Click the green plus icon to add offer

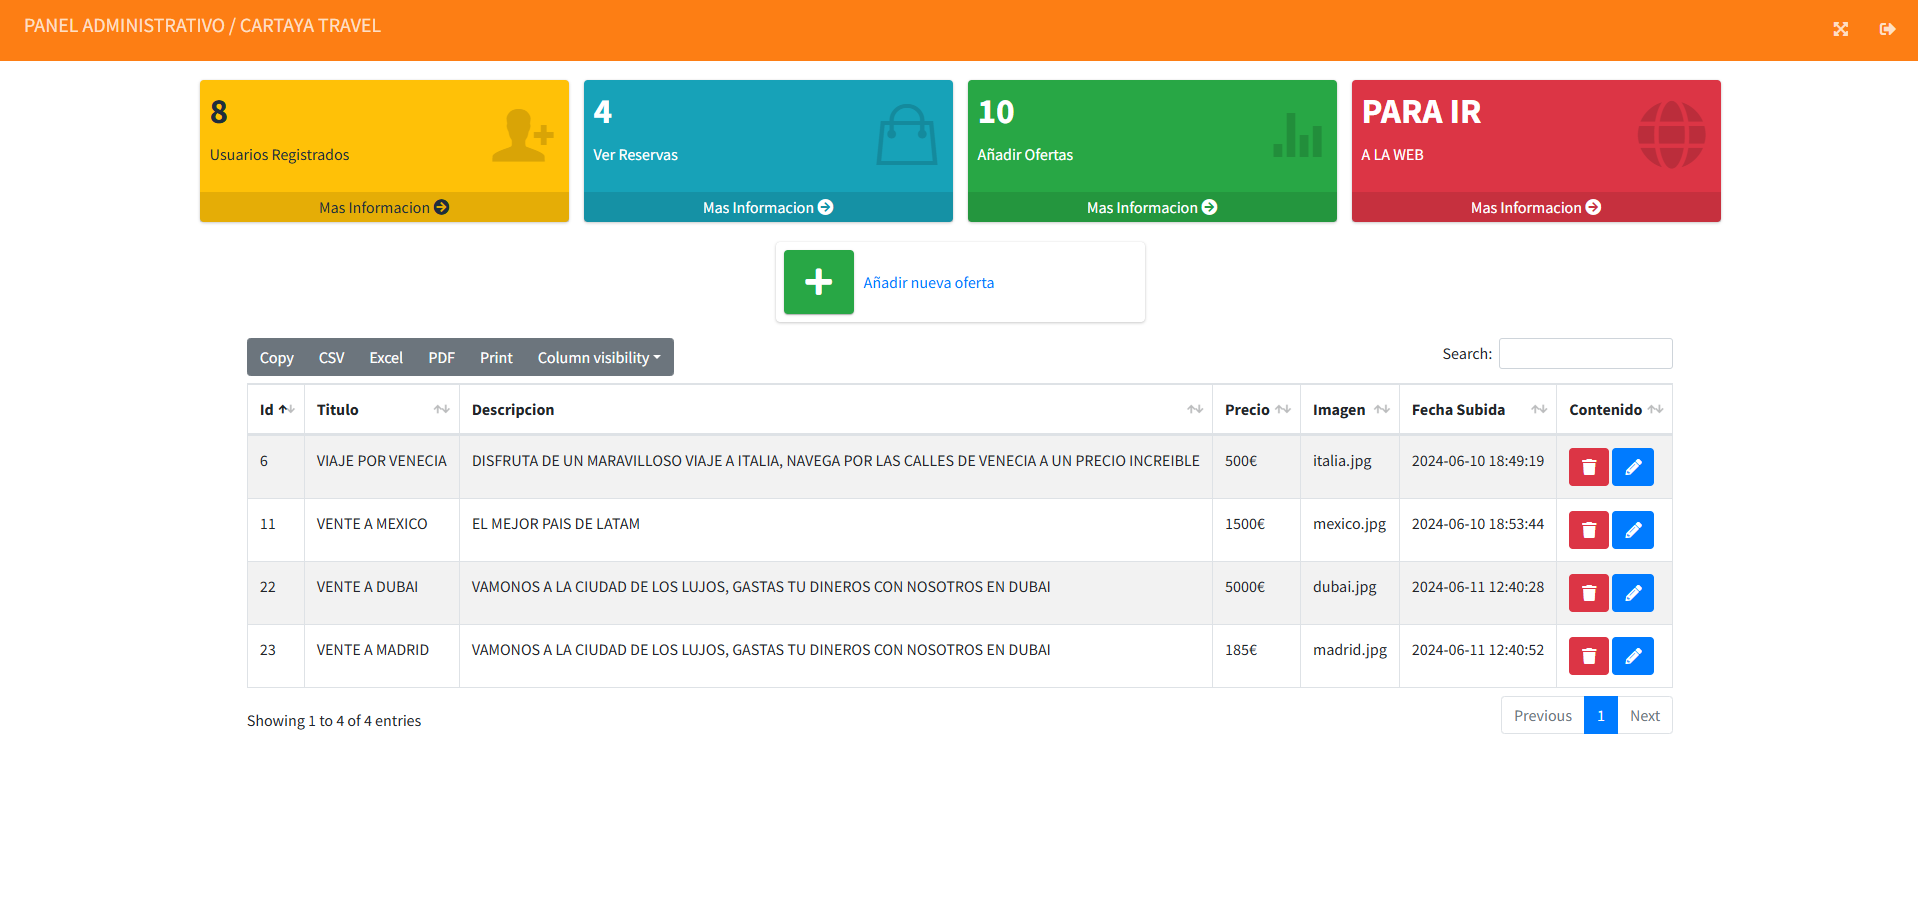818,282
